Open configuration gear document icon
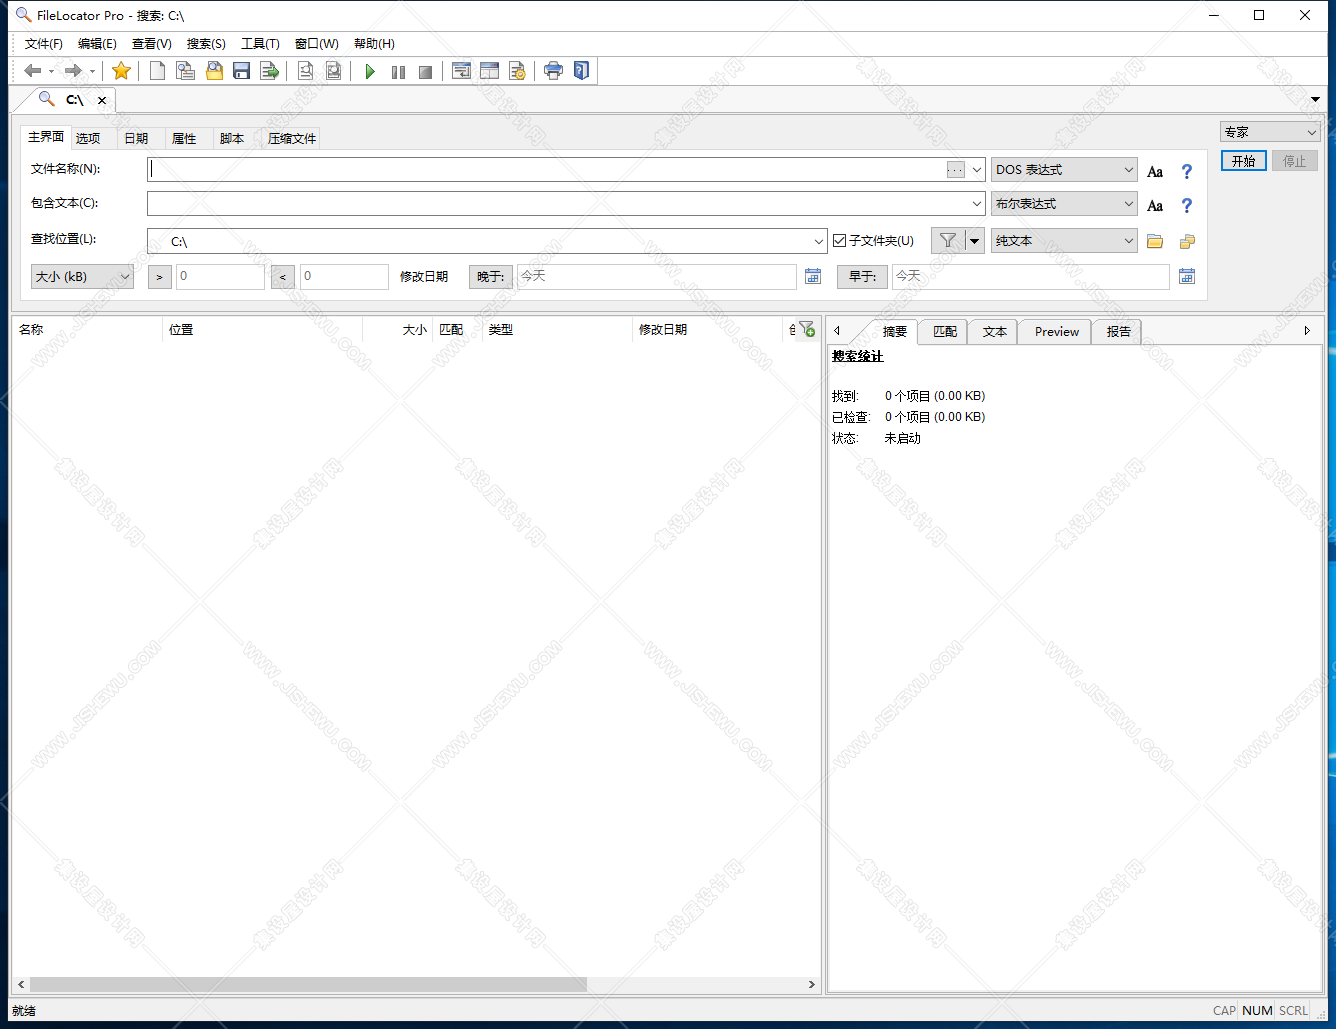Screen dimensions: 1336x1029 (x=517, y=71)
